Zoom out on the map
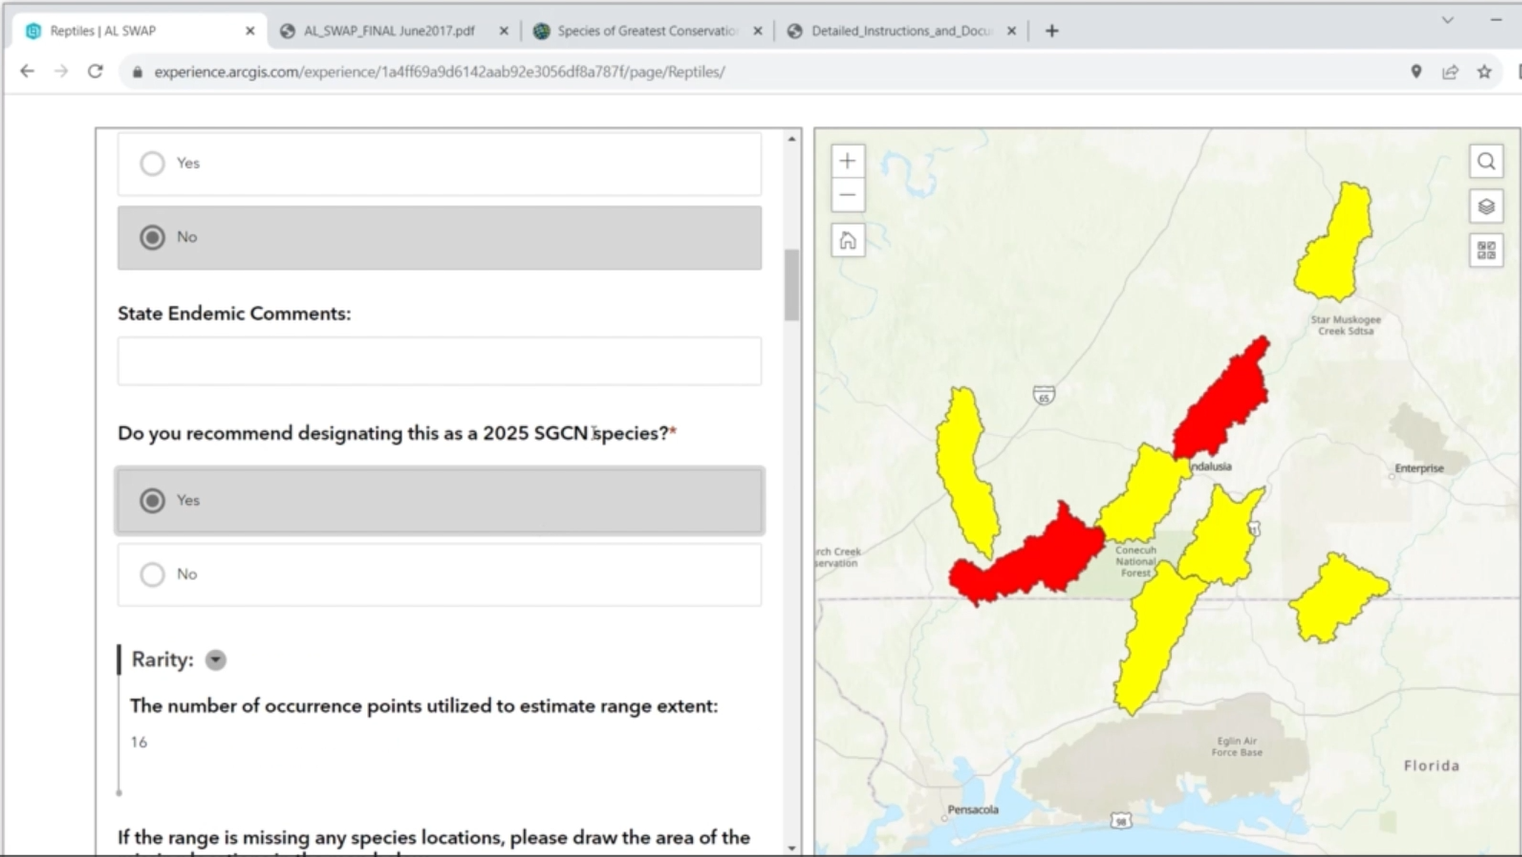The width and height of the screenshot is (1522, 857). 847,195
